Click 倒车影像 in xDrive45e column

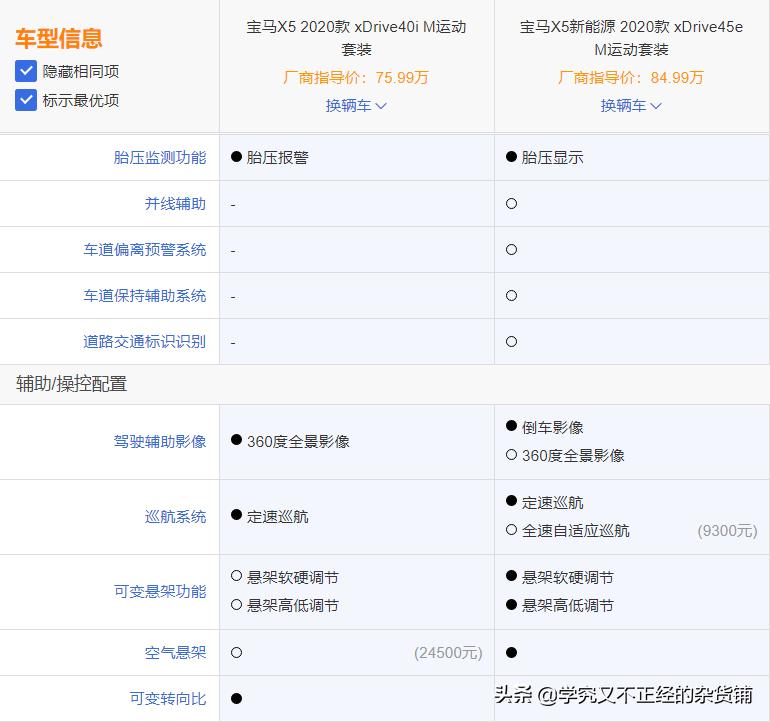[552, 427]
